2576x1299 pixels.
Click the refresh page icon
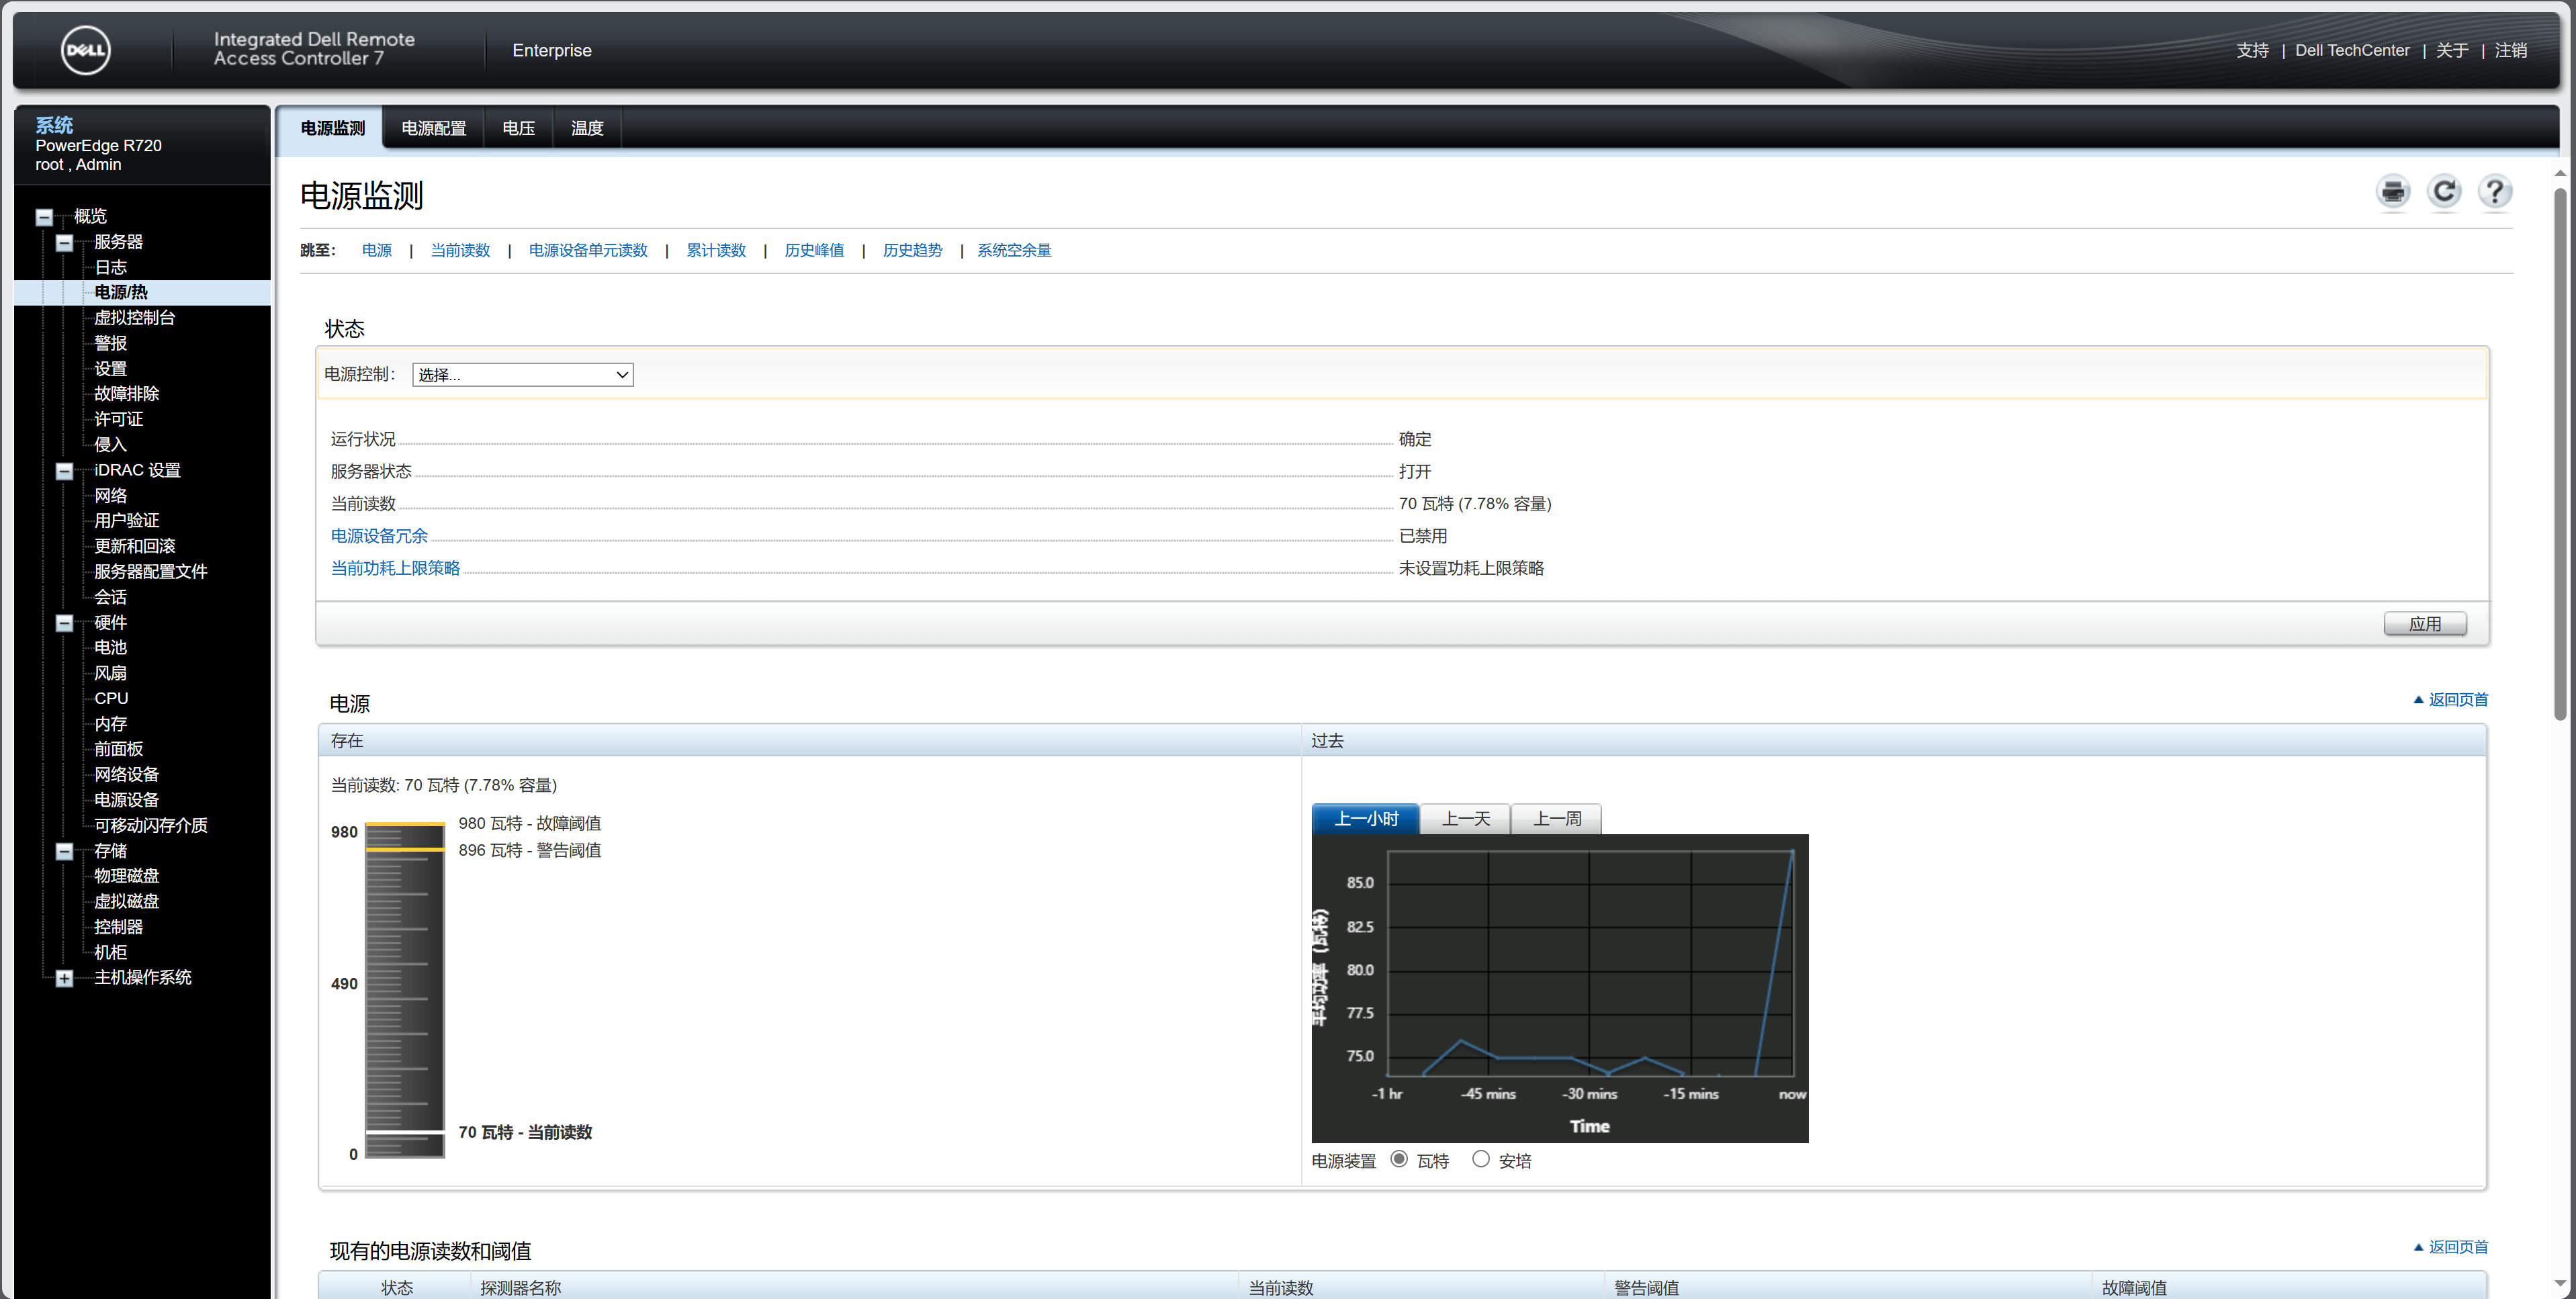(x=2444, y=192)
